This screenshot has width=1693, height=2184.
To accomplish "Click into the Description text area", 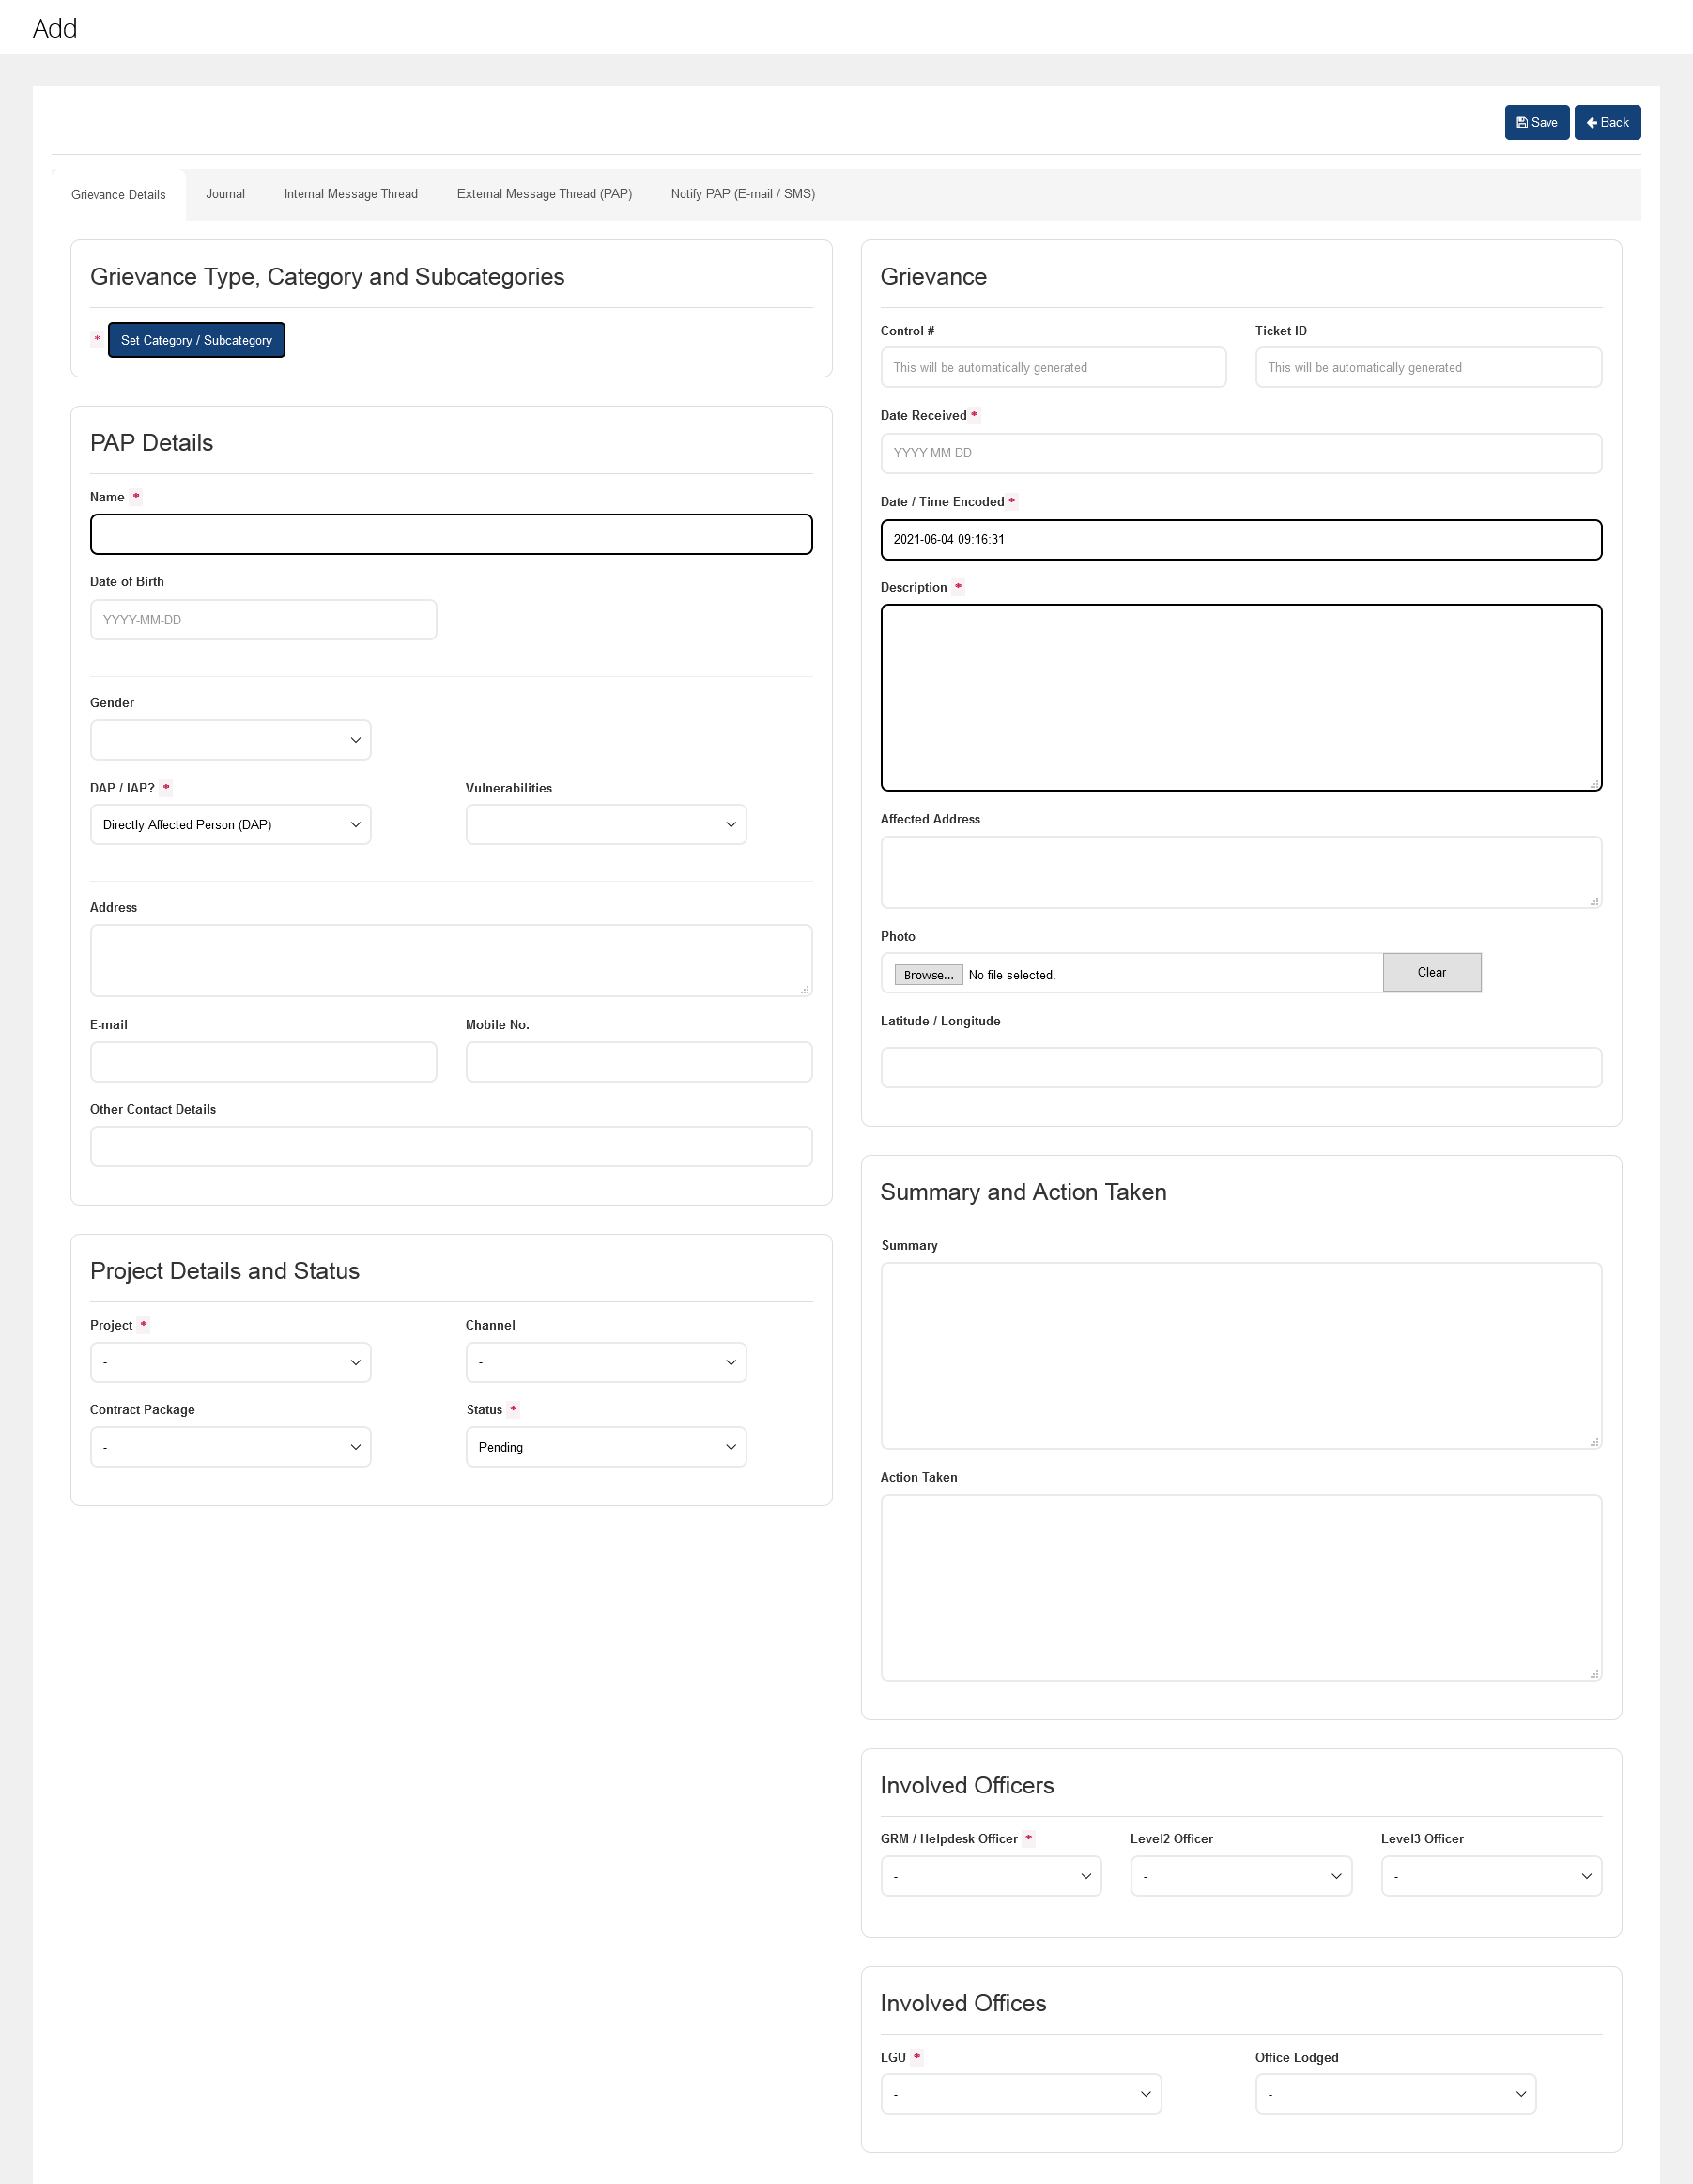I will pos(1240,697).
